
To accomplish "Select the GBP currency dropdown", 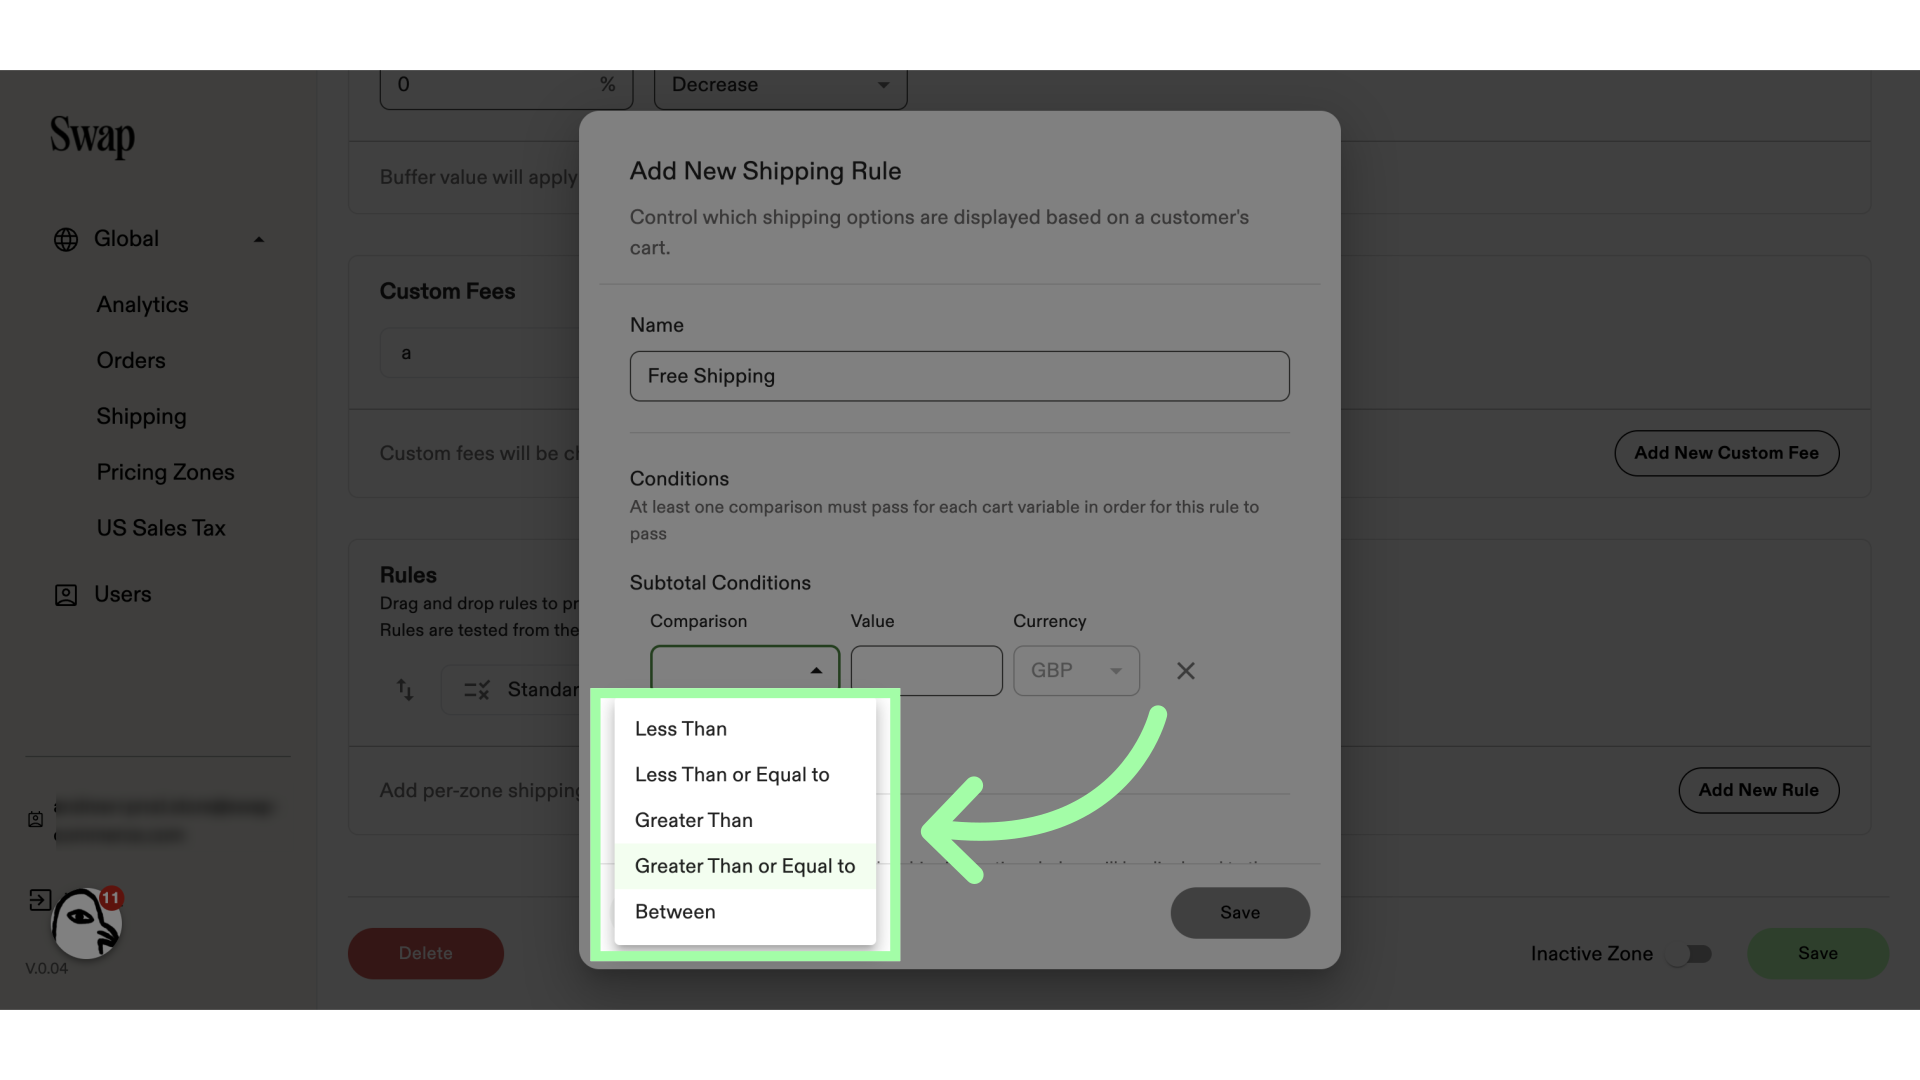I will point(1076,670).
